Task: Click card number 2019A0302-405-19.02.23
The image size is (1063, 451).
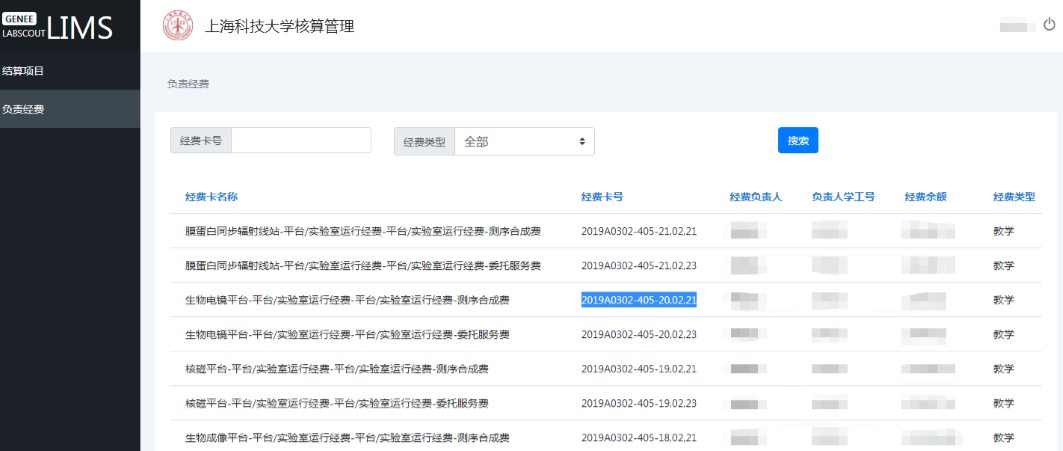Action: pyautogui.click(x=639, y=403)
